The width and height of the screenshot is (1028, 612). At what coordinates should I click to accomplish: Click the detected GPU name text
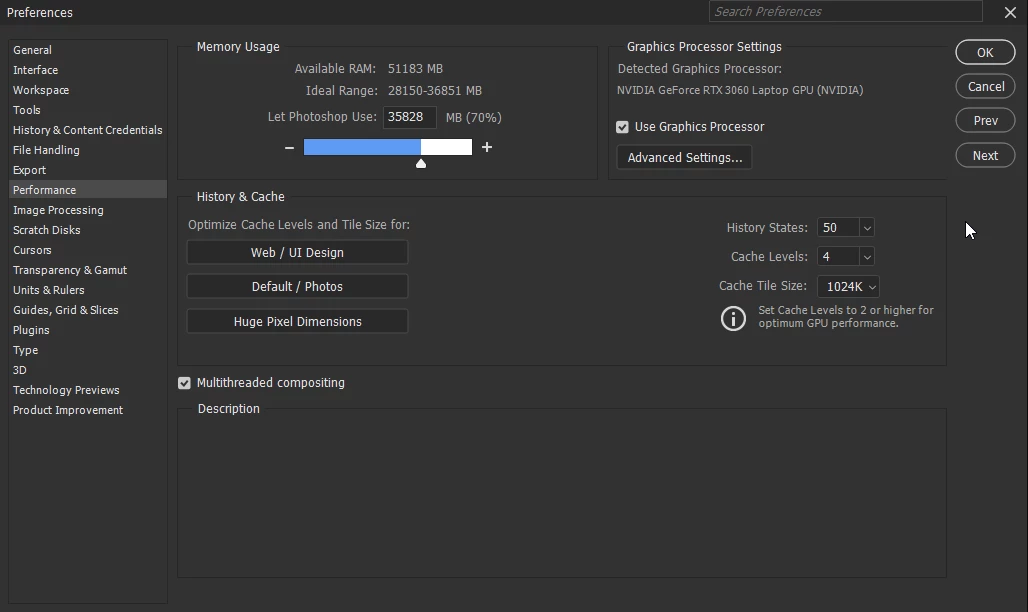pos(740,91)
